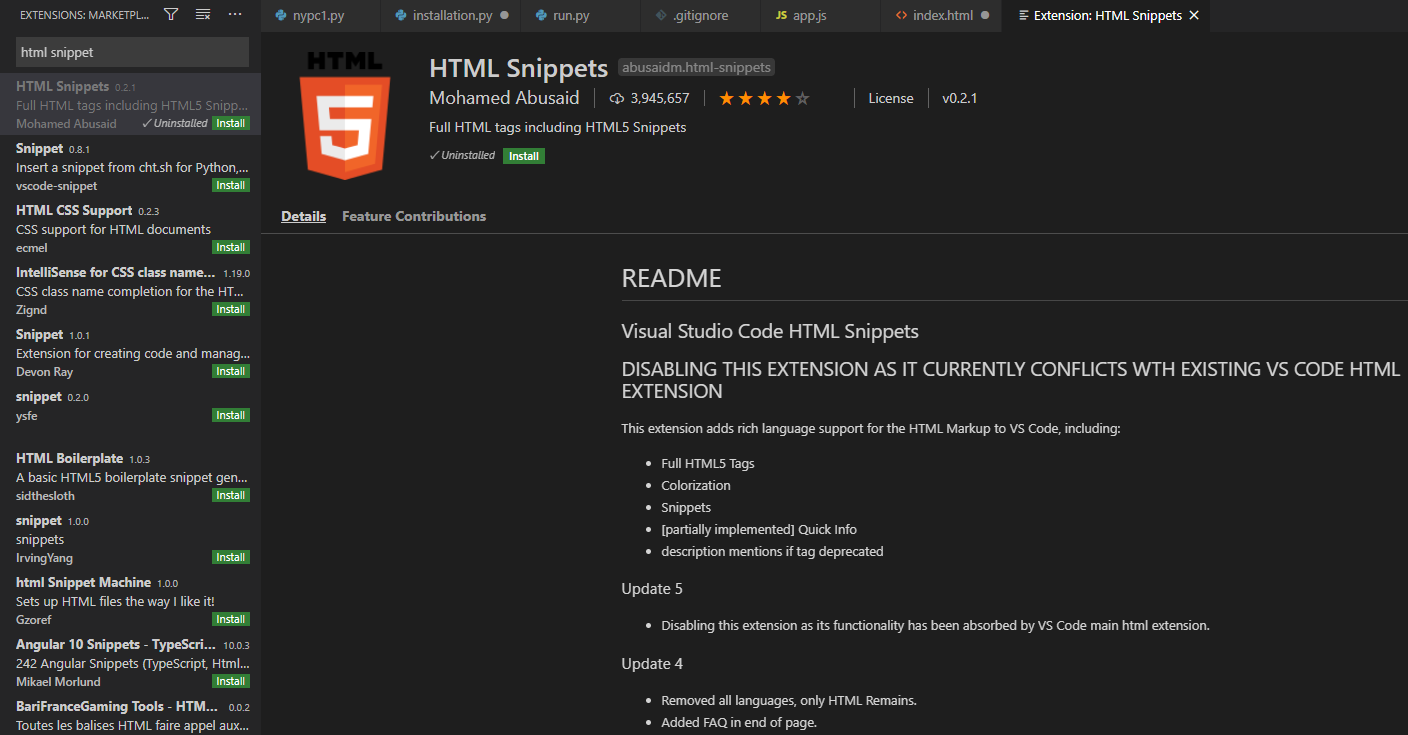This screenshot has width=1408, height=735.
Task: Click the Update 4 heading
Action: click(x=652, y=664)
